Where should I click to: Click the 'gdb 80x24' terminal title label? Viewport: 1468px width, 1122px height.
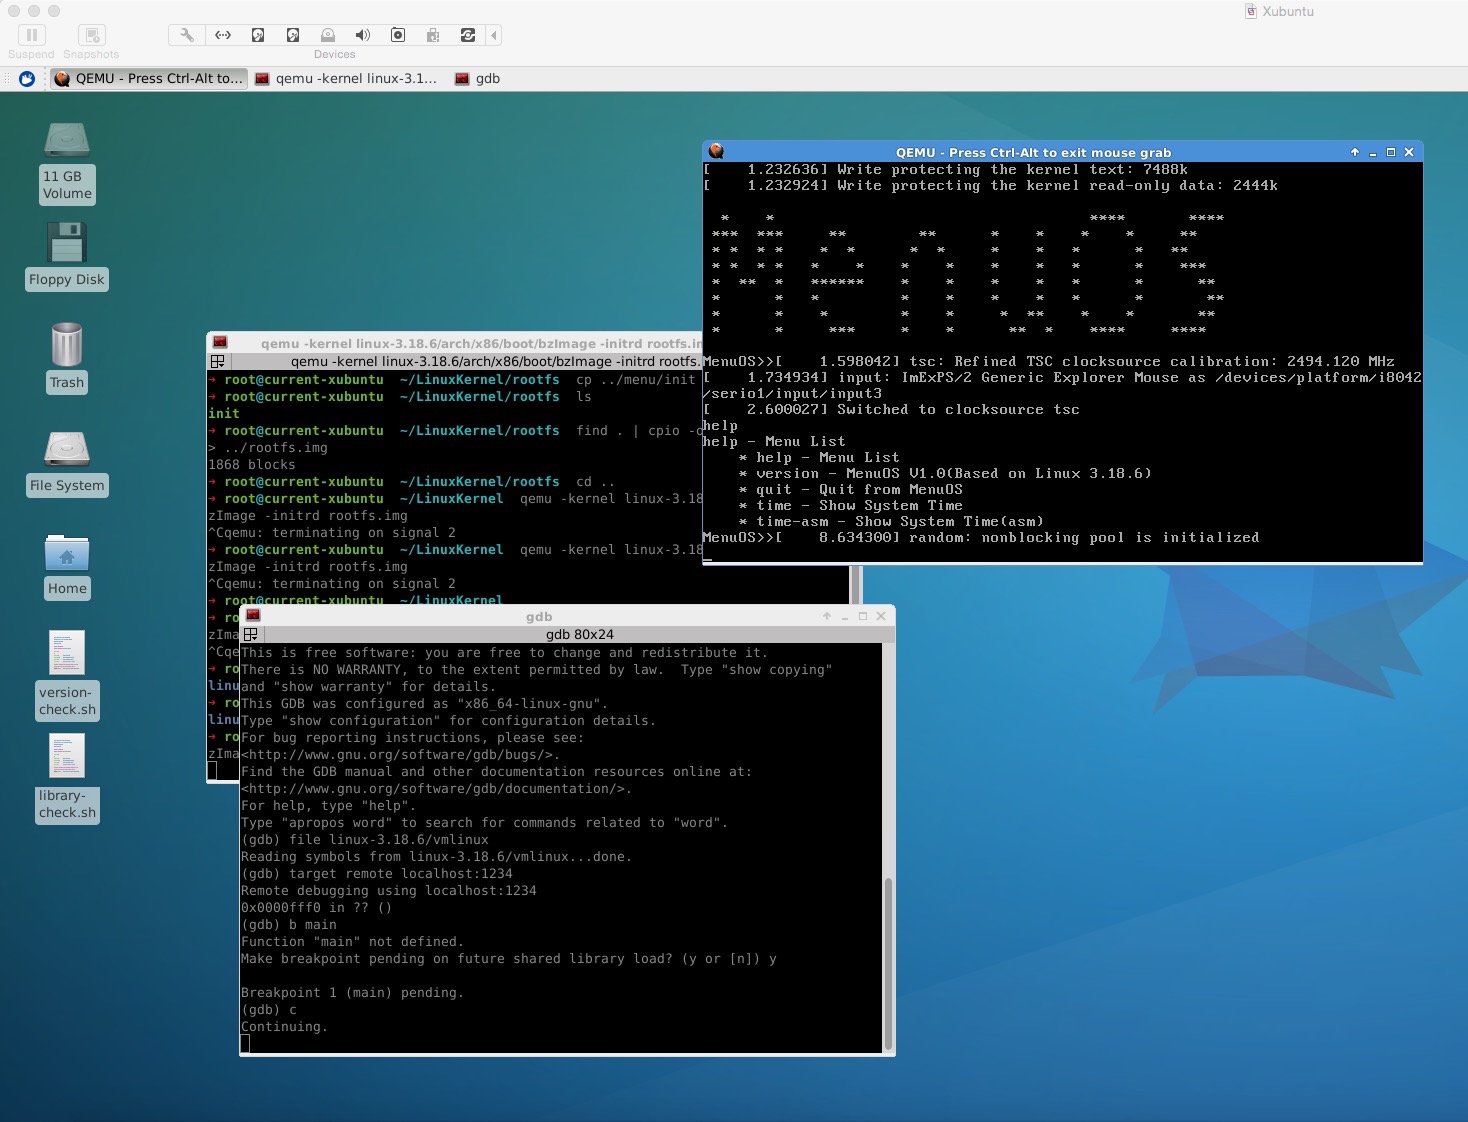pos(580,634)
